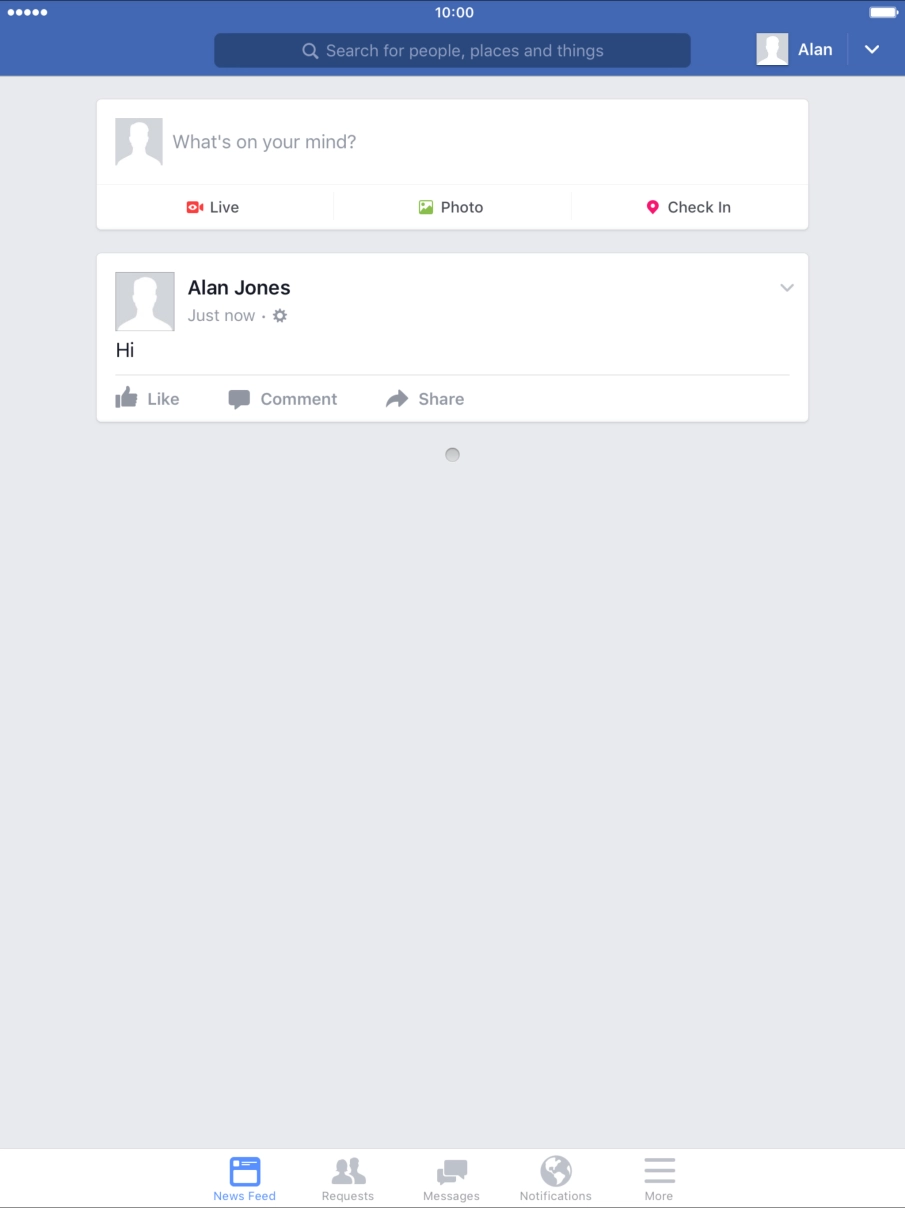This screenshot has width=905, height=1208.
Task: Open the Requests tab
Action: pyautogui.click(x=348, y=1179)
